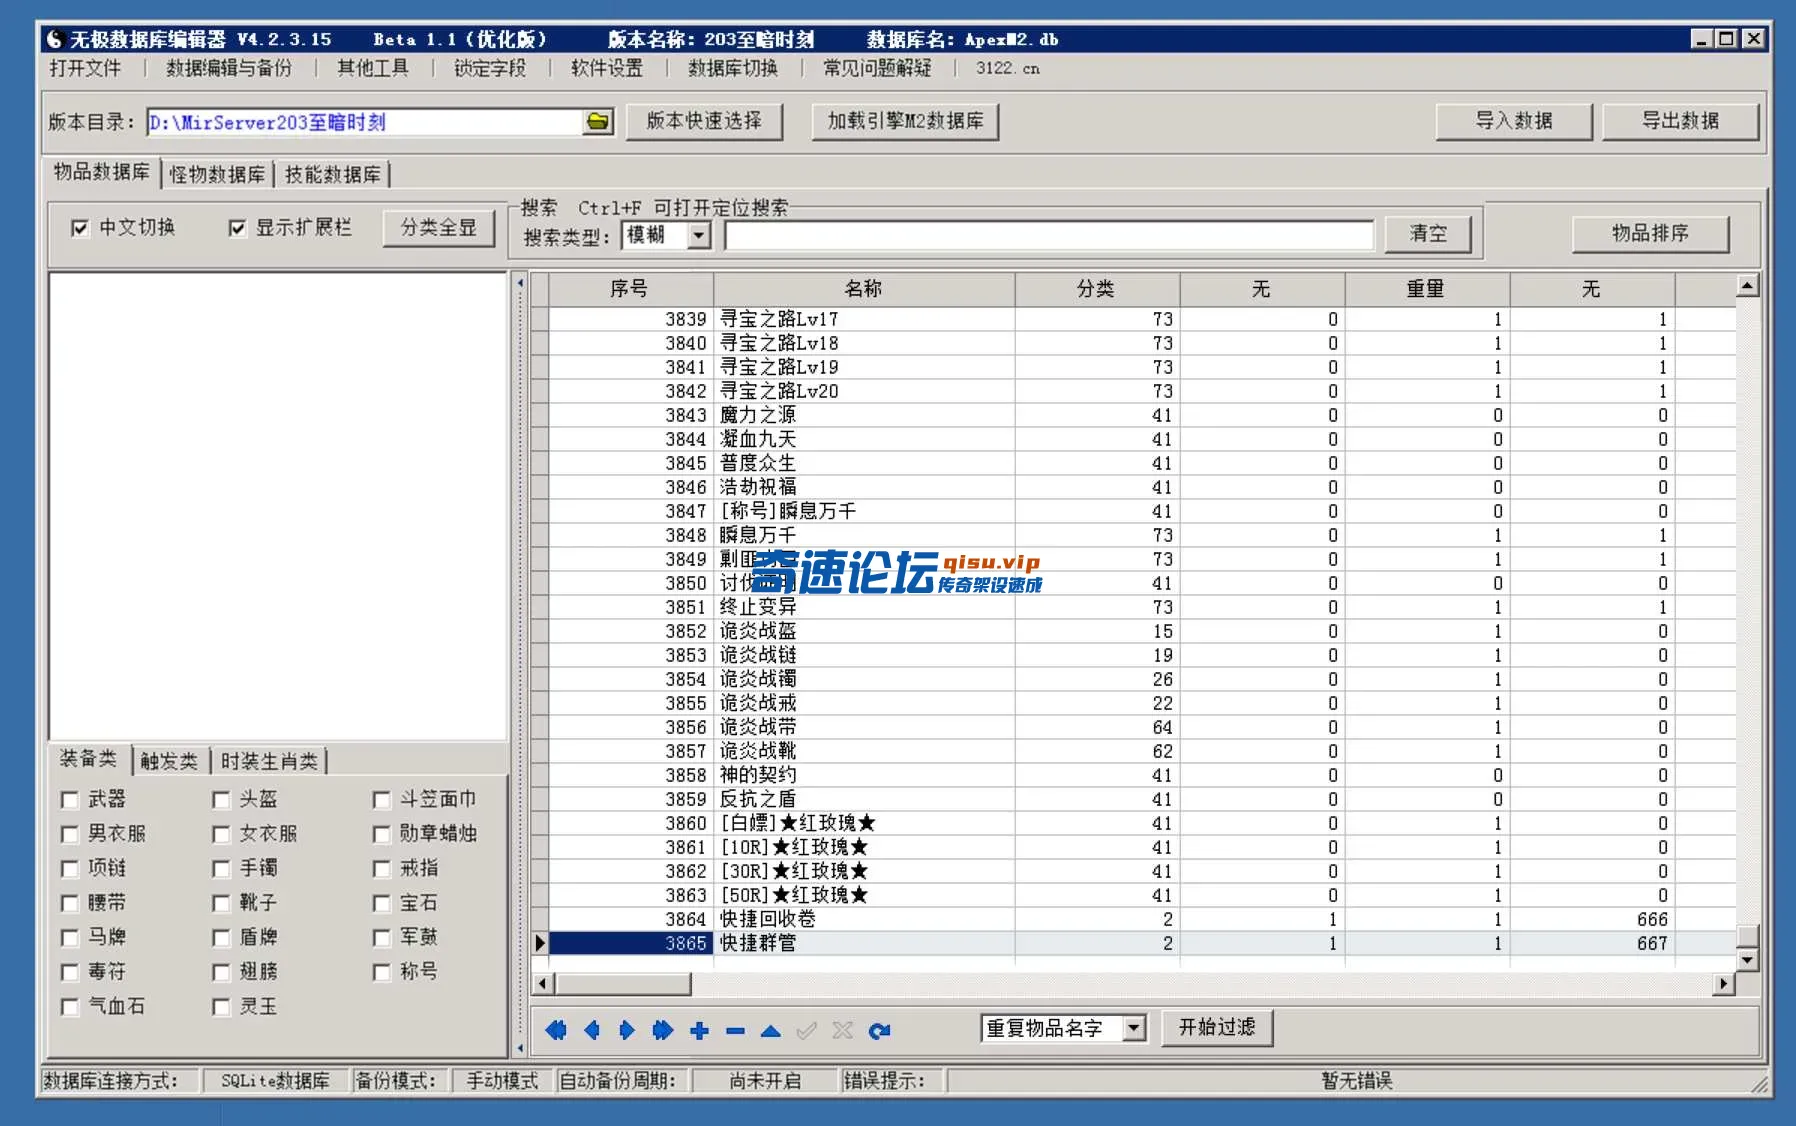Click the 分类 column header
1796x1126 pixels.
coord(1097,289)
